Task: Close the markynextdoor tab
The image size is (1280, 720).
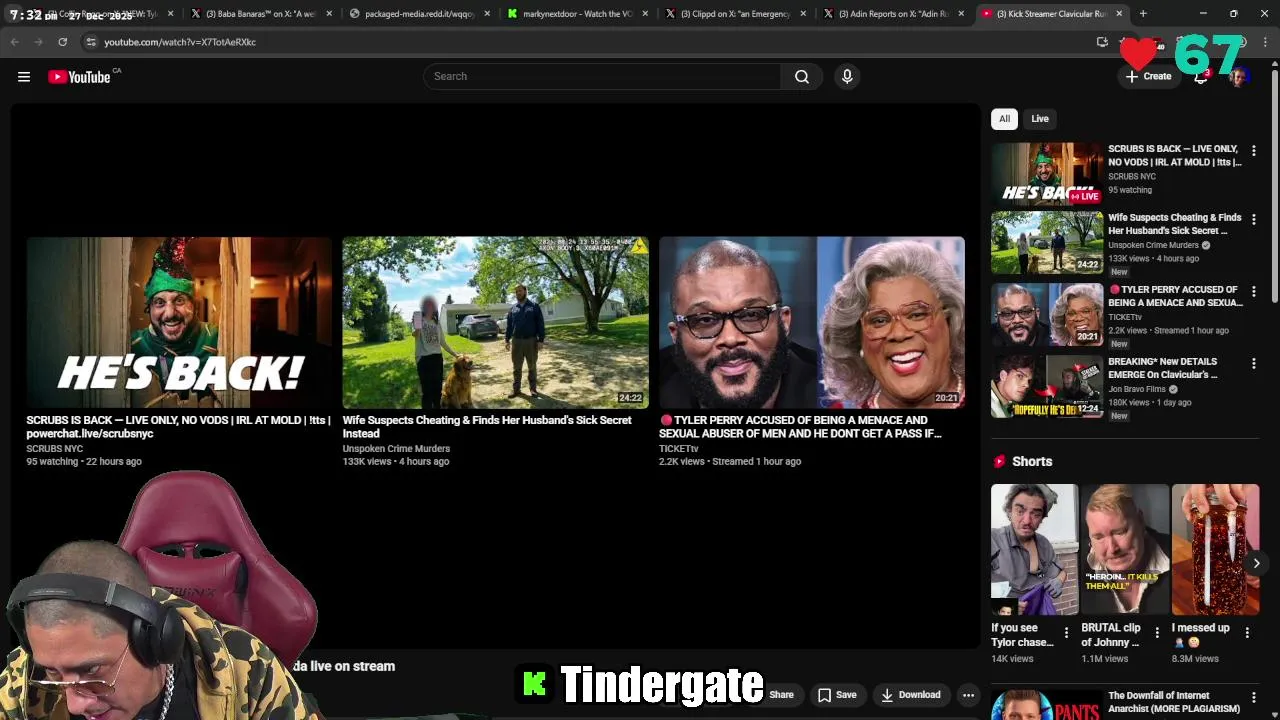Action: pos(645,14)
